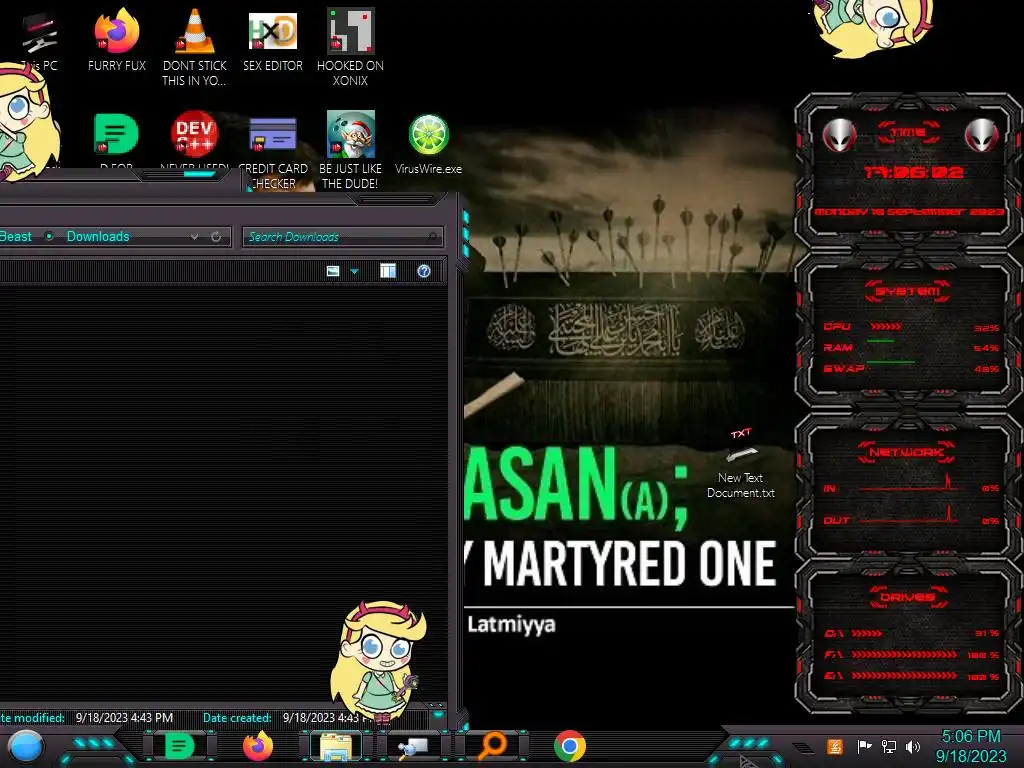Viewport: 1024px width, 768px height.
Task: Click the CPU usage bar in SYSTEM widget
Action: [886, 326]
